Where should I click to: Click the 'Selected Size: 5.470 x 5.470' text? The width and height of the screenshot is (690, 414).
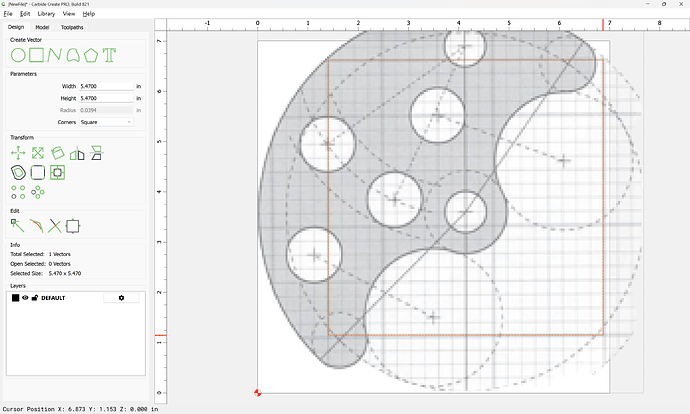tap(46, 273)
